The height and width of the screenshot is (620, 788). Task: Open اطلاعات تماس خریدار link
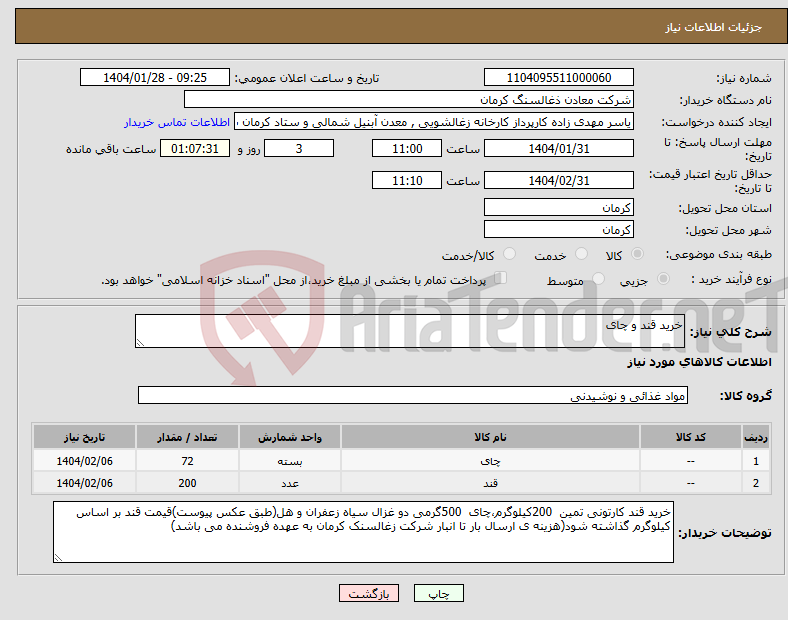[x=177, y=123]
